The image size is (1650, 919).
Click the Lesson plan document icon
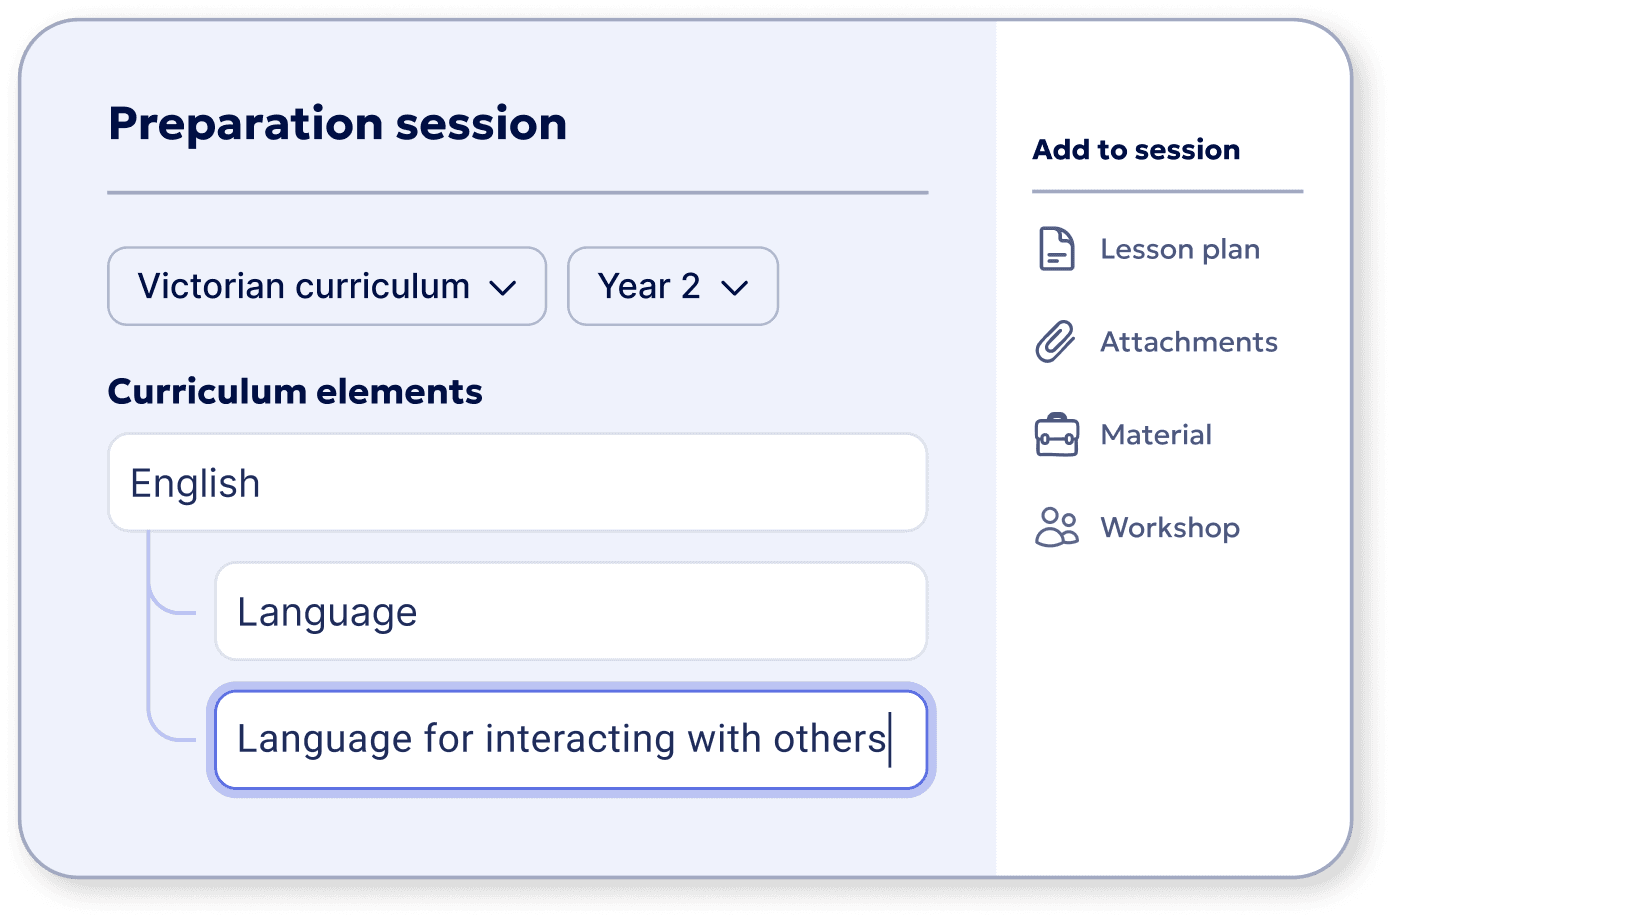1056,249
